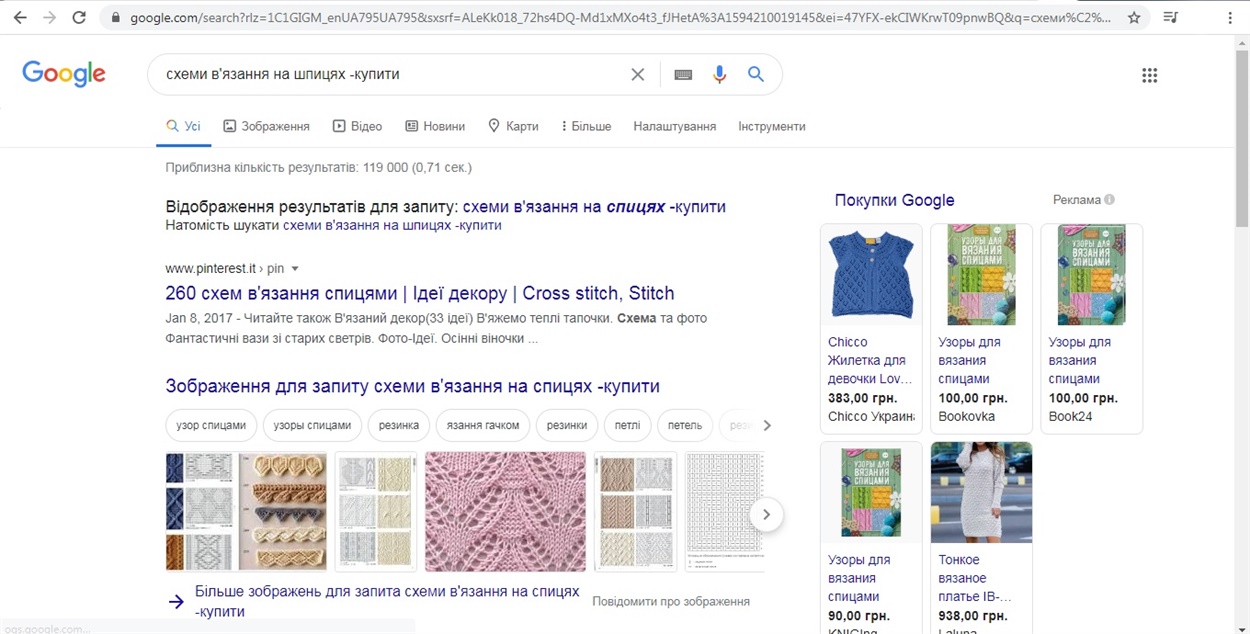This screenshot has height=634, width=1250.
Task: Select the петлі filter chip
Action: pyautogui.click(x=627, y=425)
